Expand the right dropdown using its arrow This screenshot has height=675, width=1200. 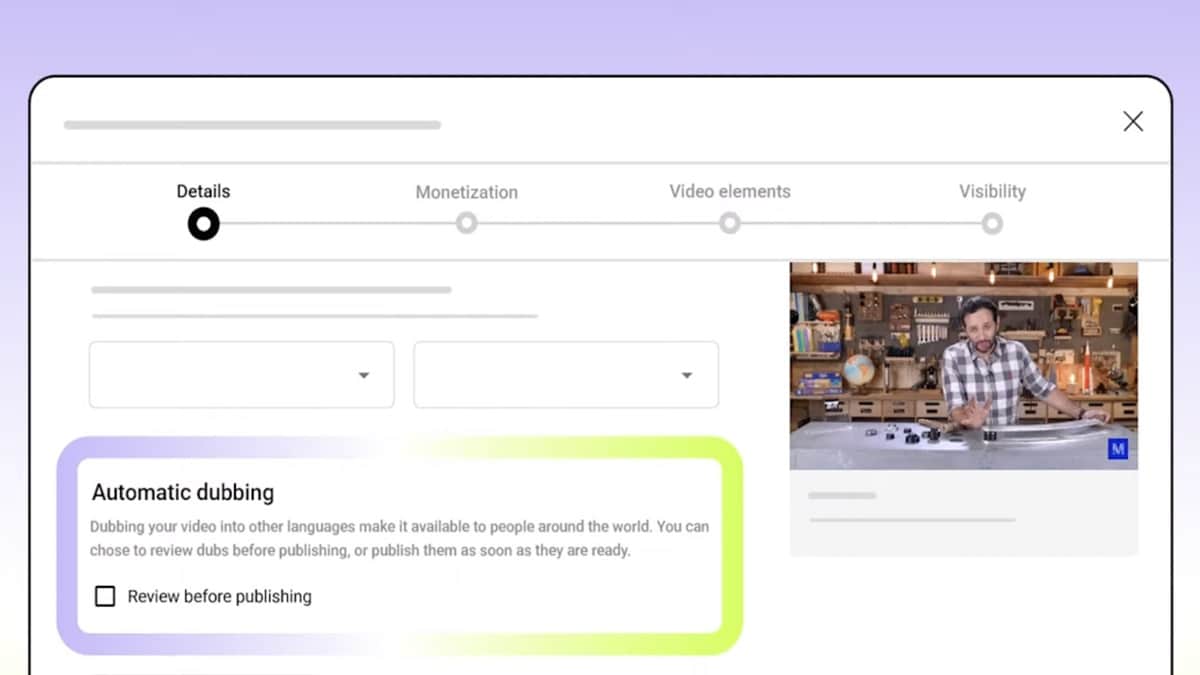687,376
